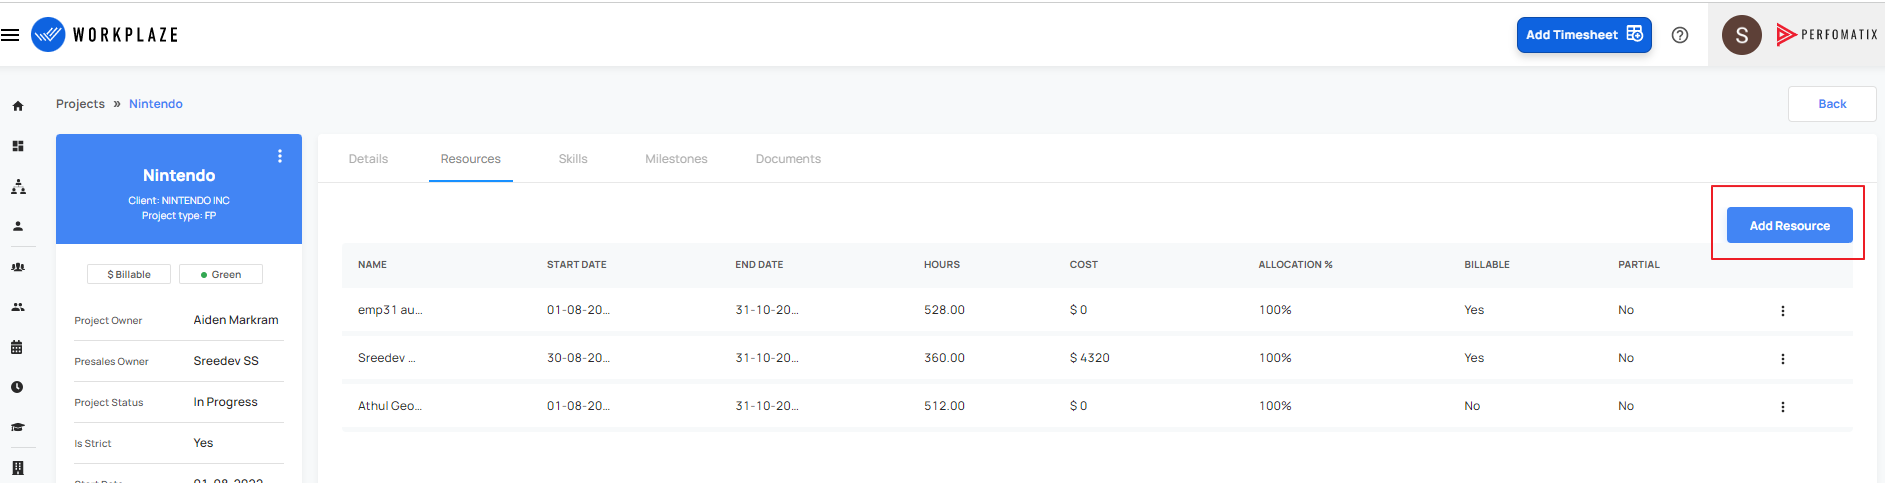Open the help question mark icon
The image size is (1885, 483).
[1680, 35]
